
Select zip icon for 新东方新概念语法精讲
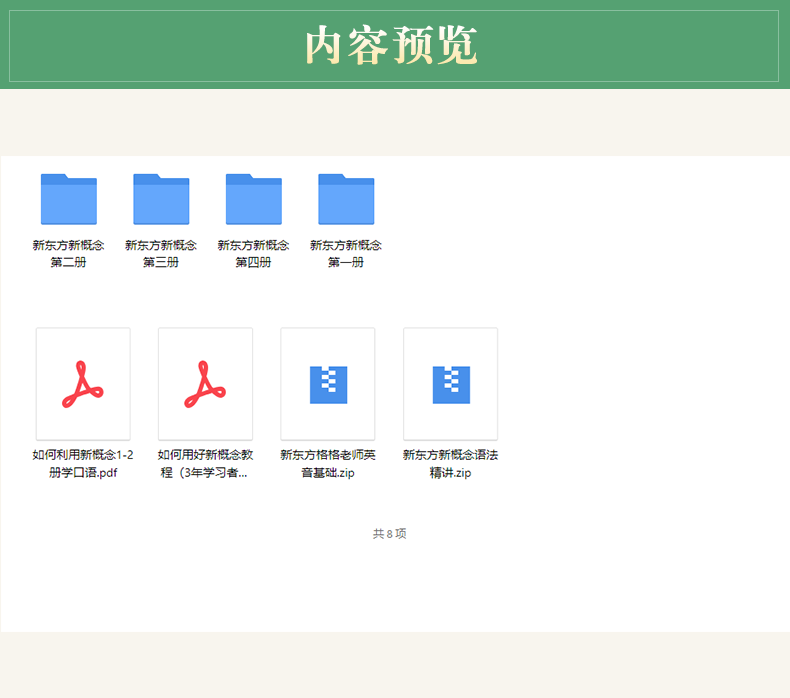[450, 384]
